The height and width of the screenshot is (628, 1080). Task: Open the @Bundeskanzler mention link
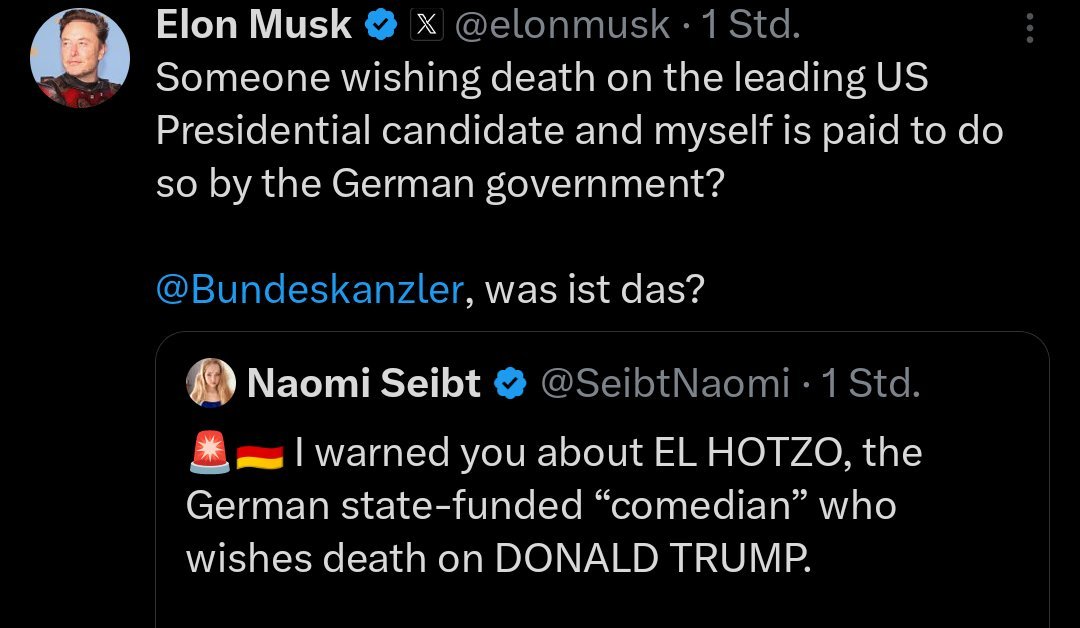[x=310, y=289]
